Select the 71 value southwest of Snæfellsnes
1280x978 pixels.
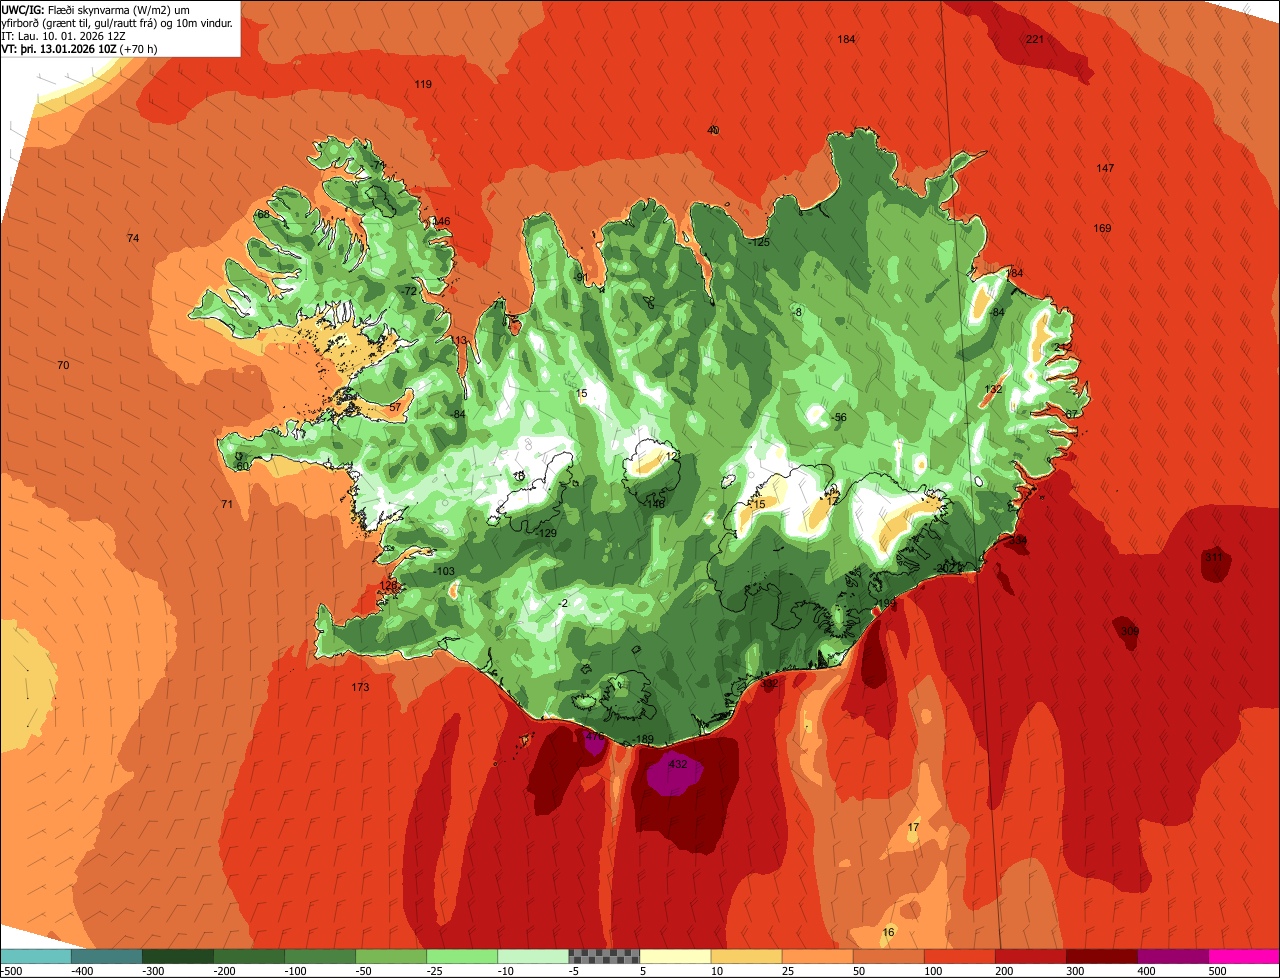point(227,504)
